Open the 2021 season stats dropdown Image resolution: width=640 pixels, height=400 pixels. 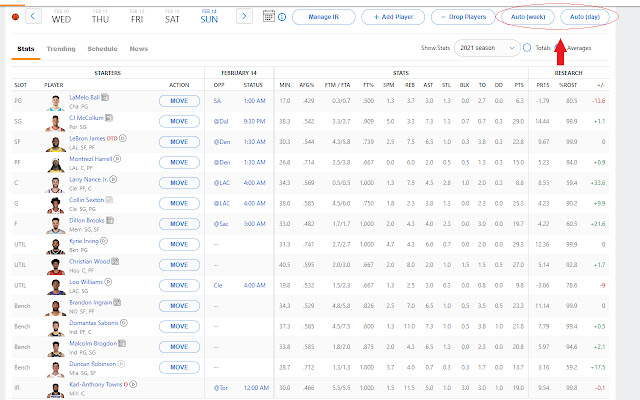click(487, 48)
